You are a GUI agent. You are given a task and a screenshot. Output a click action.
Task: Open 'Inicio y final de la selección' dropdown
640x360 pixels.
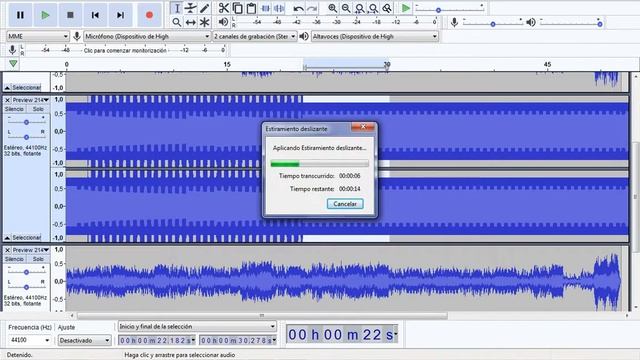click(x=197, y=327)
